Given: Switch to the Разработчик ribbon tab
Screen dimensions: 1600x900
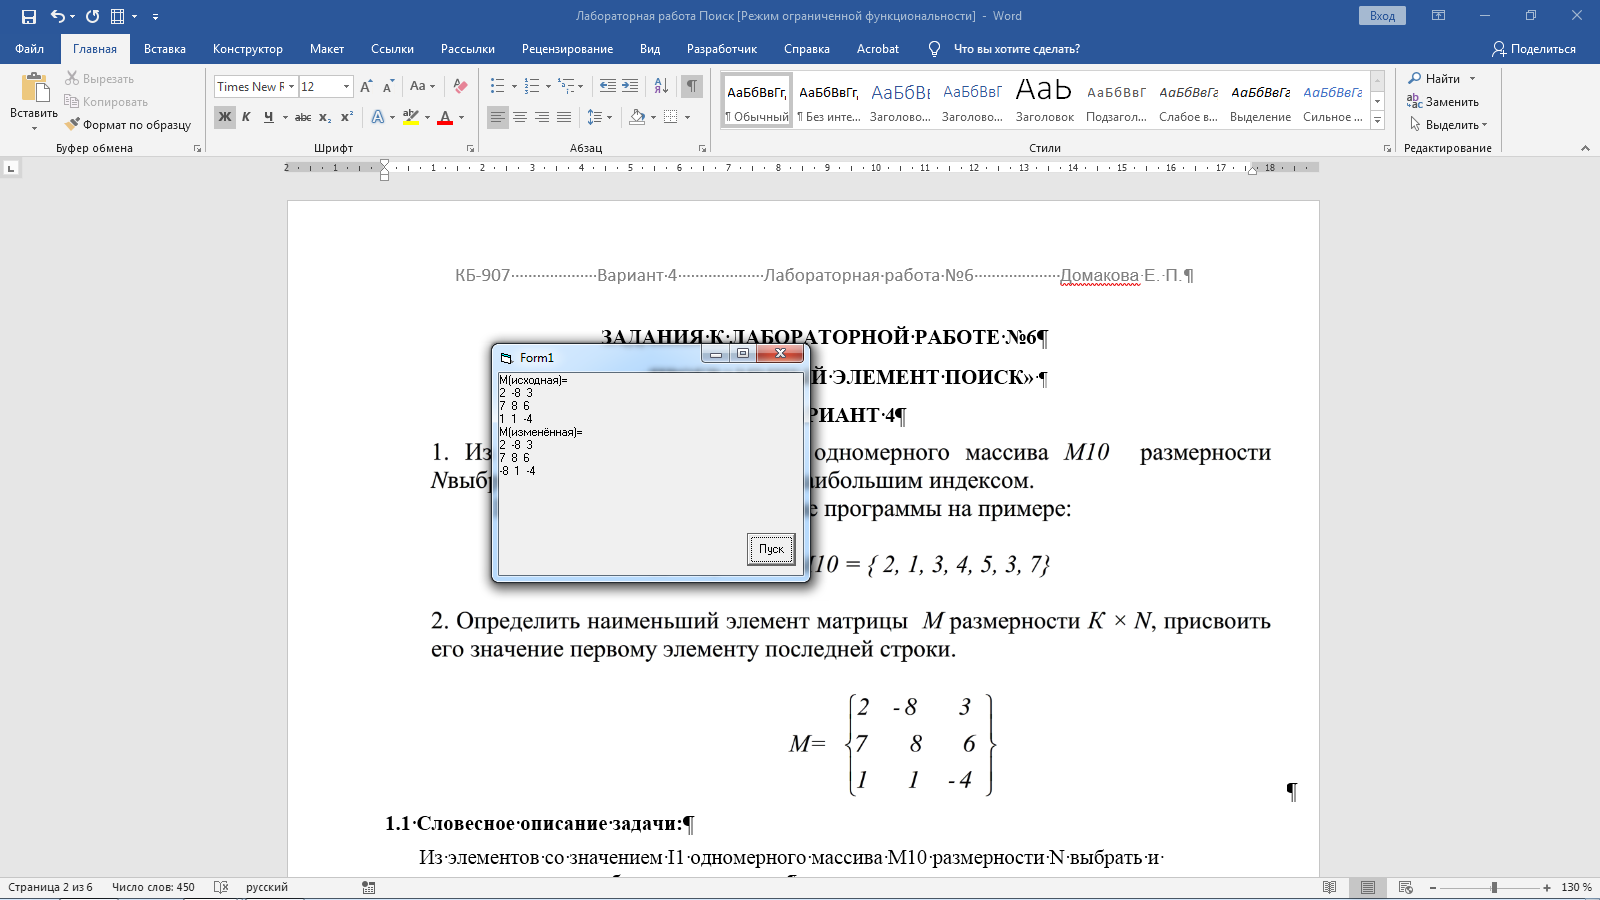Looking at the screenshot, I should 722,48.
